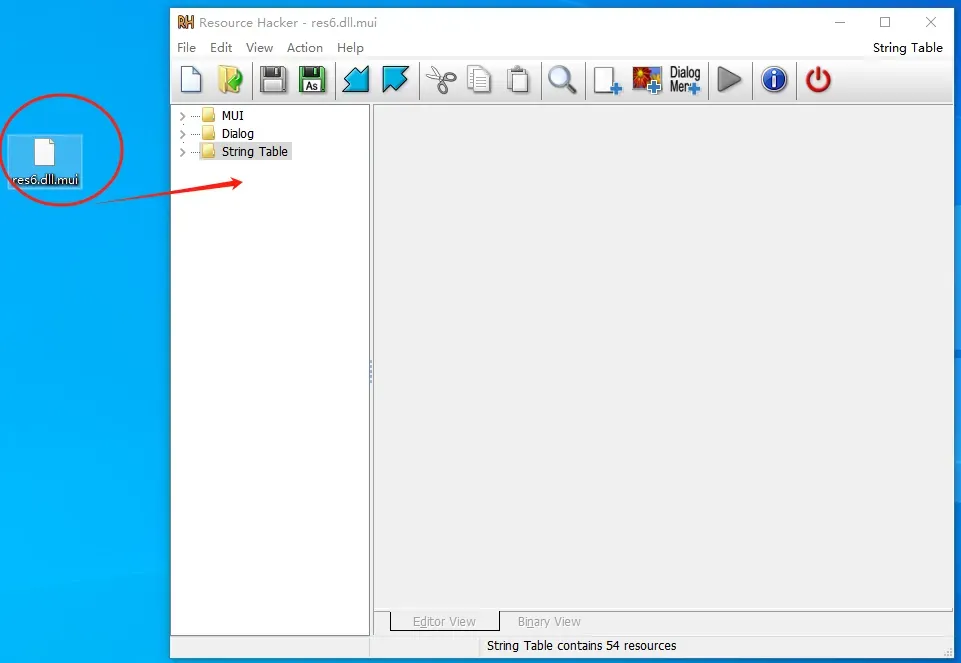The width and height of the screenshot is (961, 663).
Task: Create a new blank resource file
Action: tap(191, 80)
